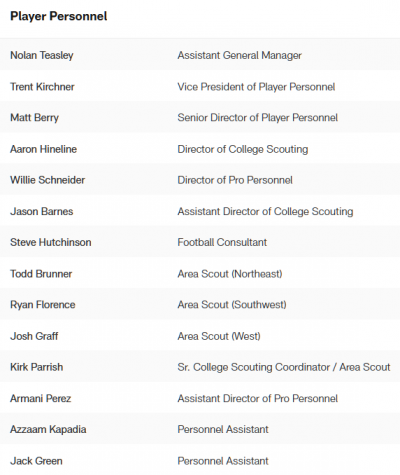Select the Trent Kirchner row name
Viewport: 400px width, 475px height.
tap(42, 87)
